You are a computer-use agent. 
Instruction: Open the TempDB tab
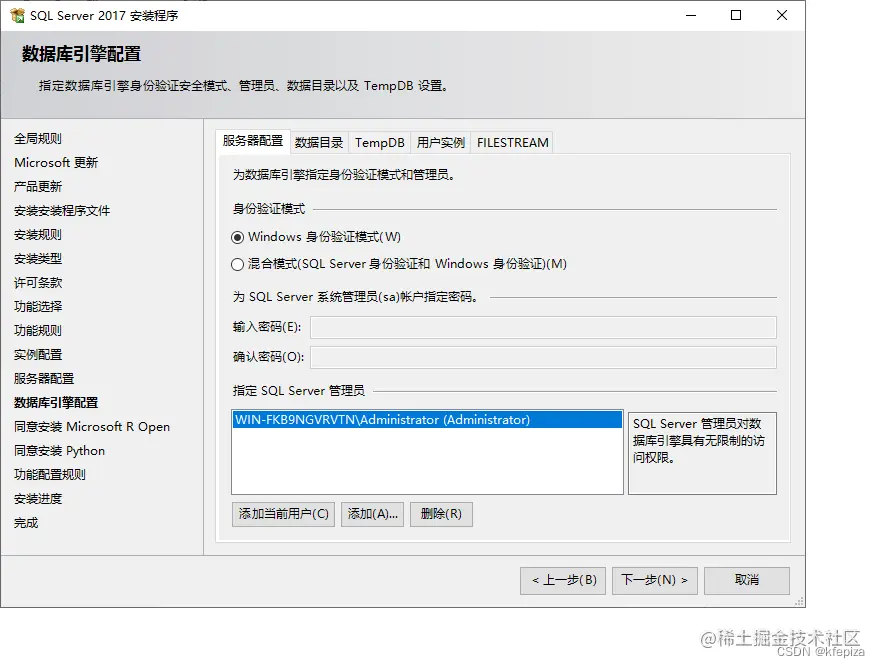coord(380,142)
